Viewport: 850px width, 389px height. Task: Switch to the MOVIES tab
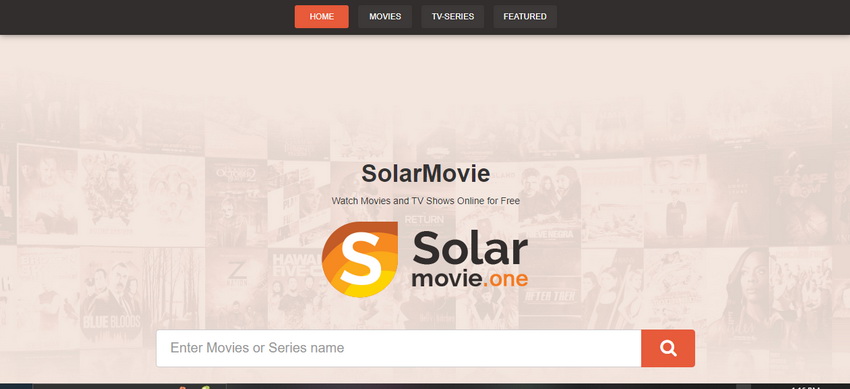(385, 16)
